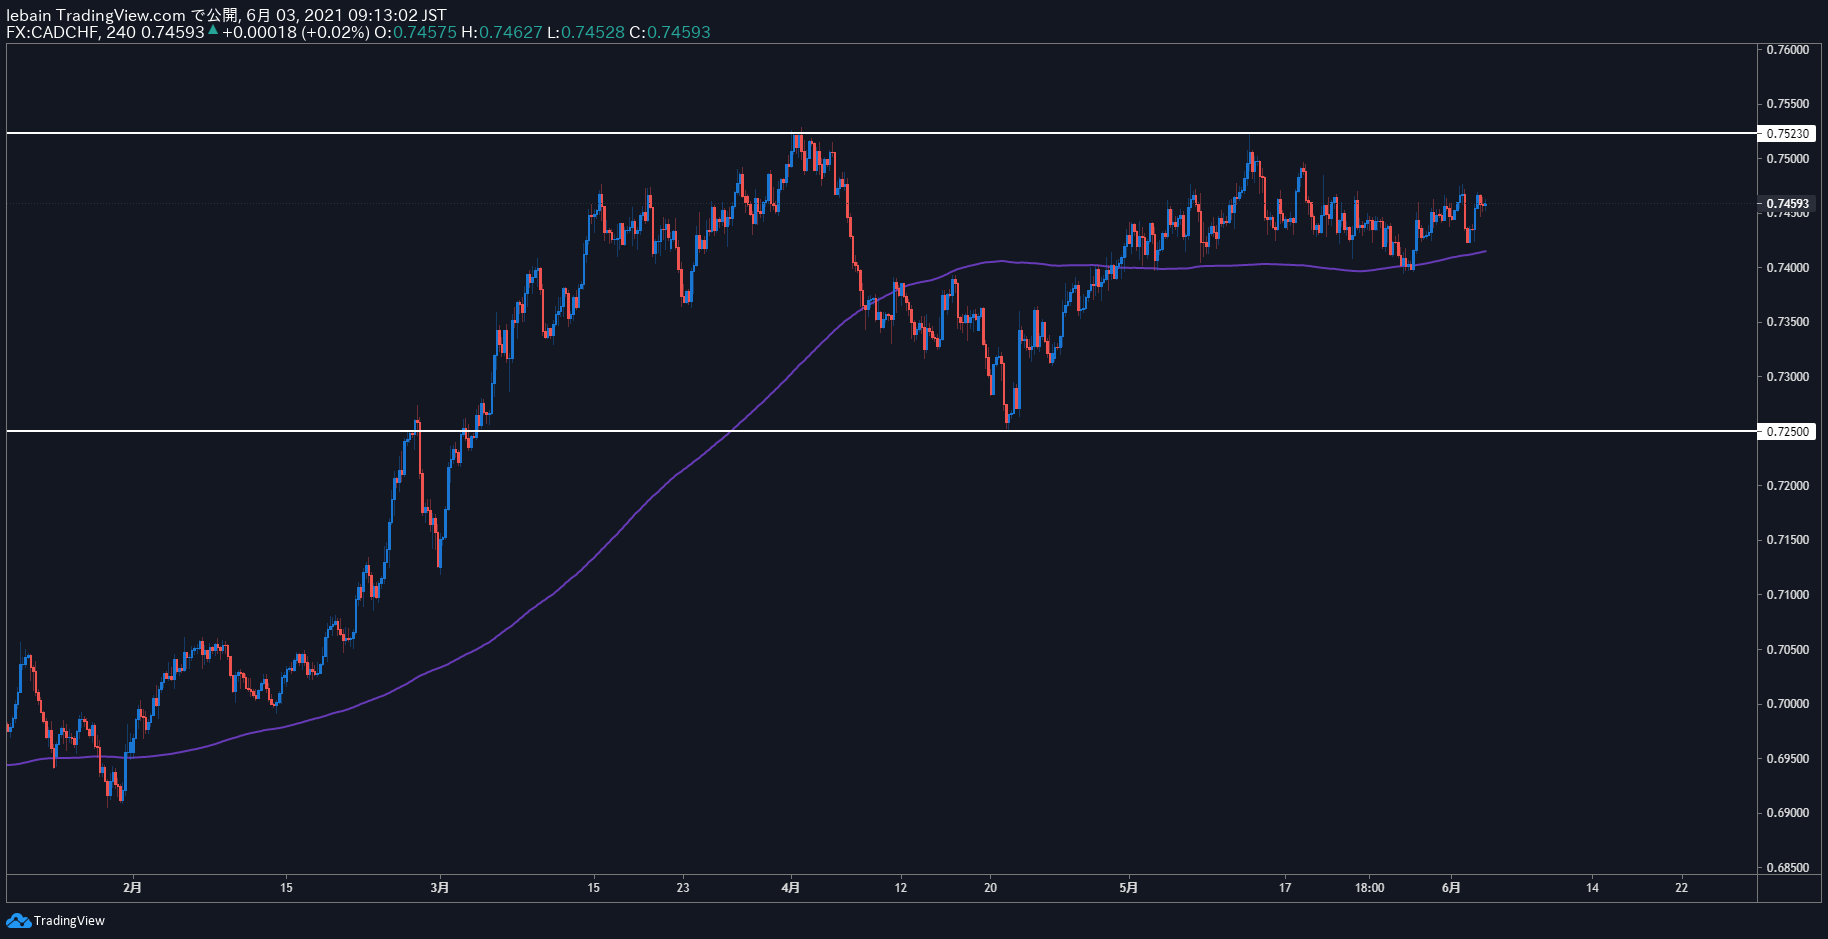Click the open value O:0.74575

(415, 32)
